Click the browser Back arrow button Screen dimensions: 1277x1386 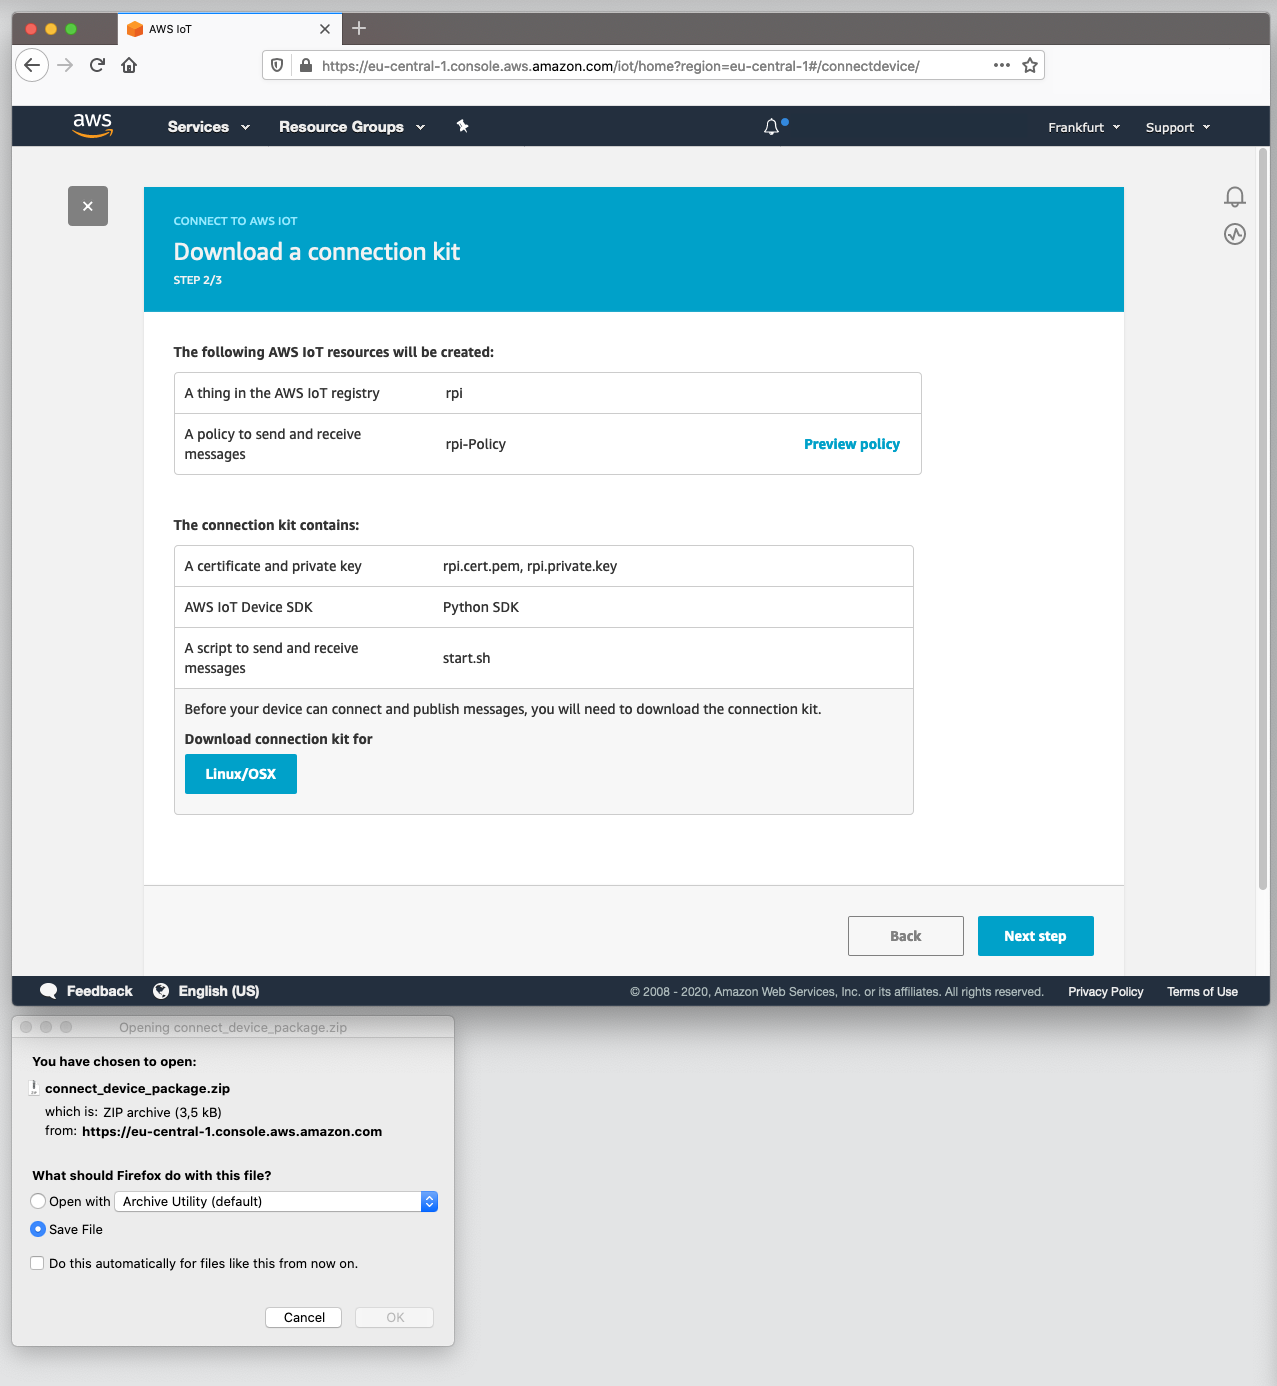point(32,65)
